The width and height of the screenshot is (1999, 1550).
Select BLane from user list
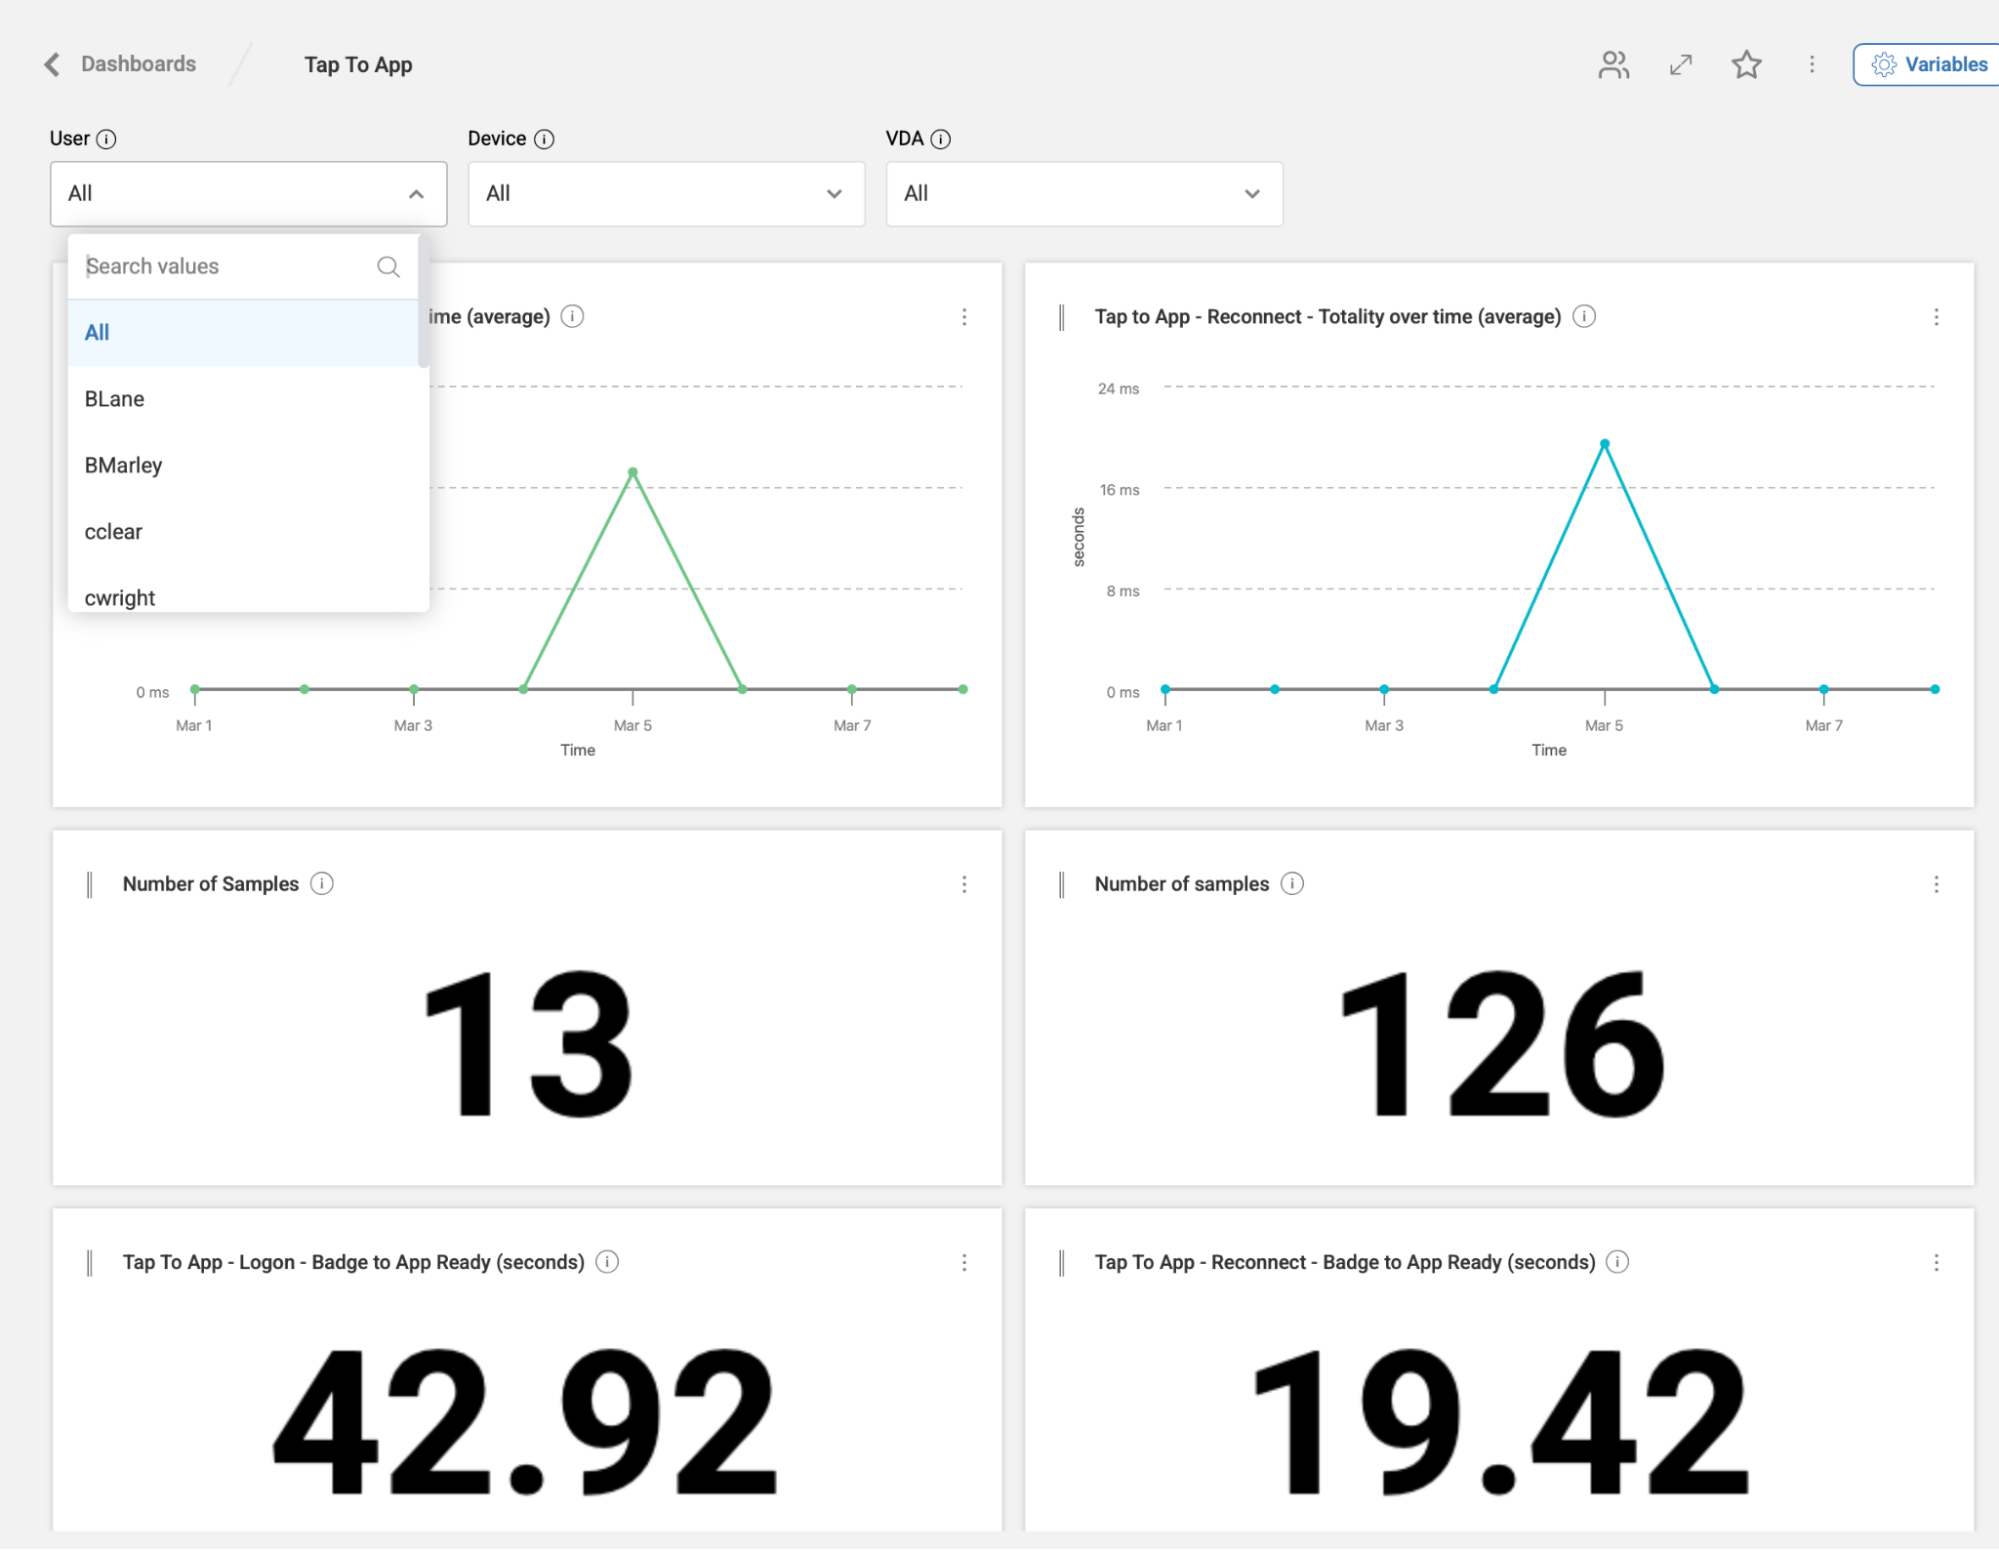[x=115, y=399]
